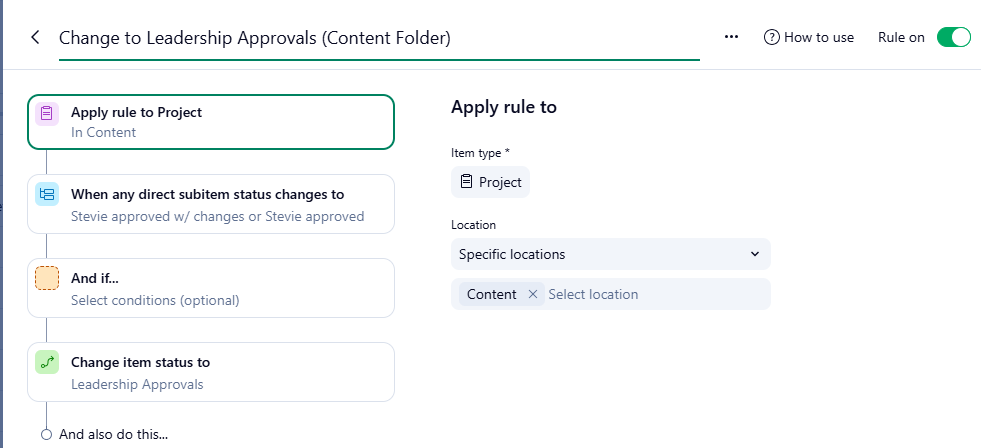Click And also do this to add action
The height and width of the screenshot is (448, 981).
coord(113,434)
